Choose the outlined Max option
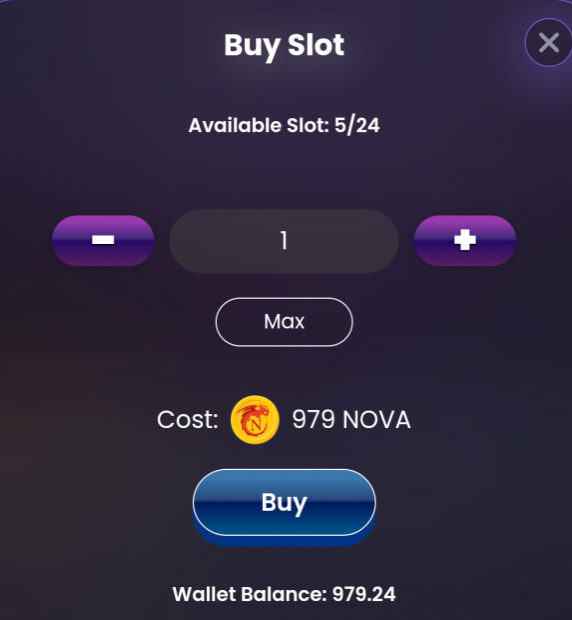The width and height of the screenshot is (572, 620). click(x=284, y=322)
